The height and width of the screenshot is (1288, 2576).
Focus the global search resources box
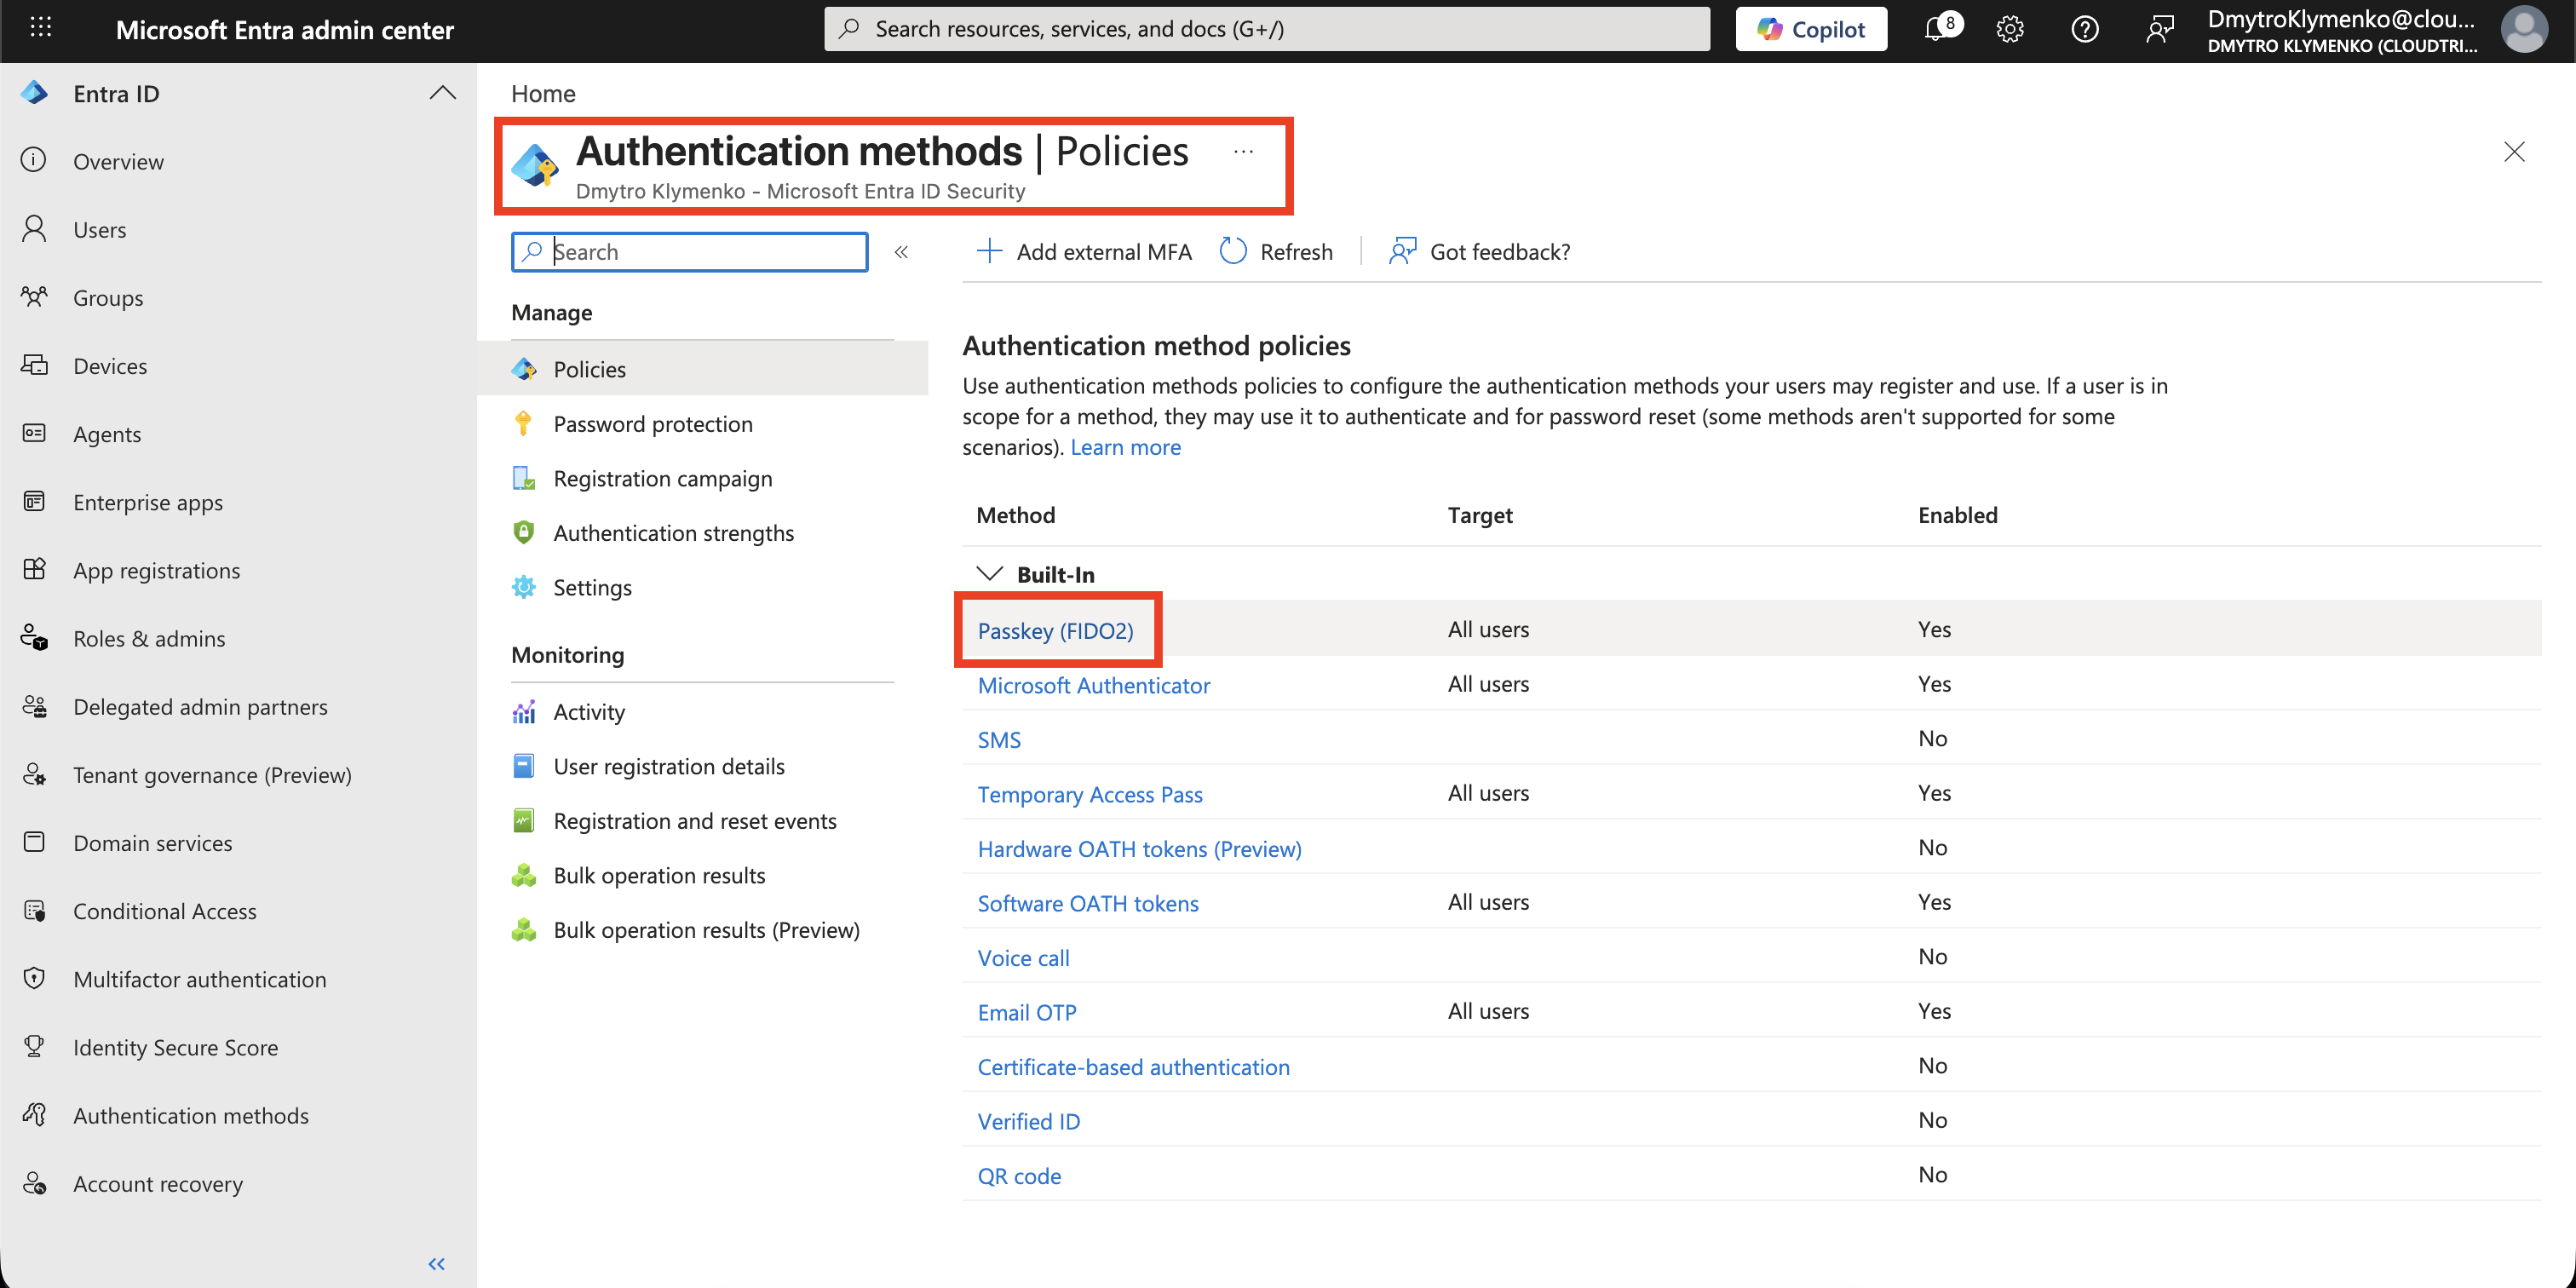click(x=1266, y=29)
